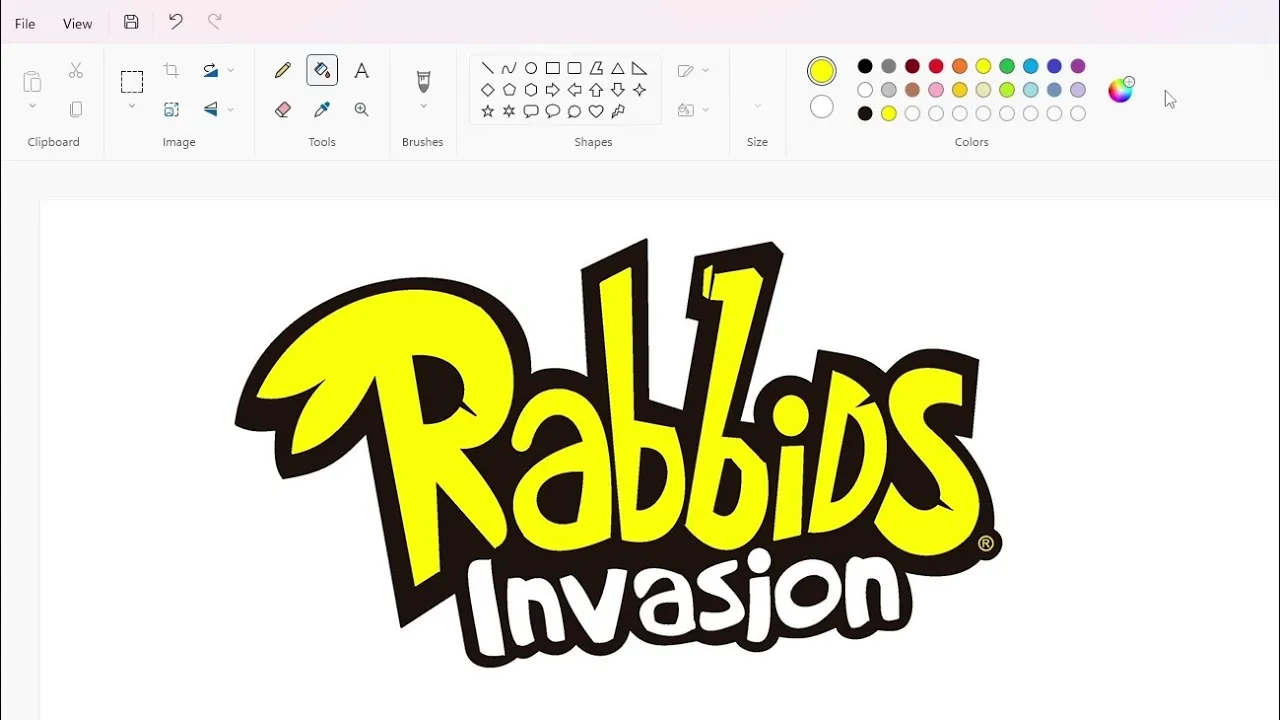The height and width of the screenshot is (720, 1280).
Task: Select the Brushes tool
Action: (423, 81)
